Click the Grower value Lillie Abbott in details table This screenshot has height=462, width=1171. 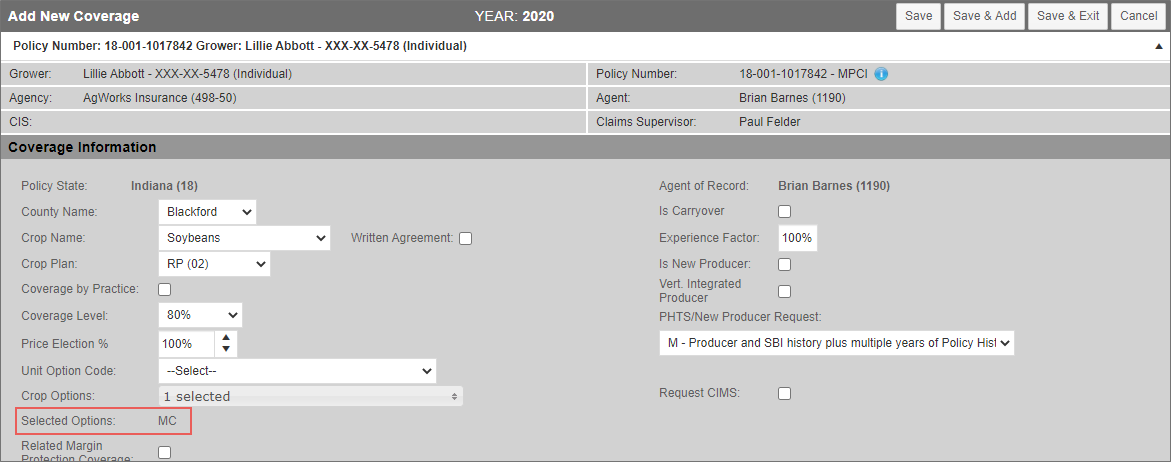187,74
